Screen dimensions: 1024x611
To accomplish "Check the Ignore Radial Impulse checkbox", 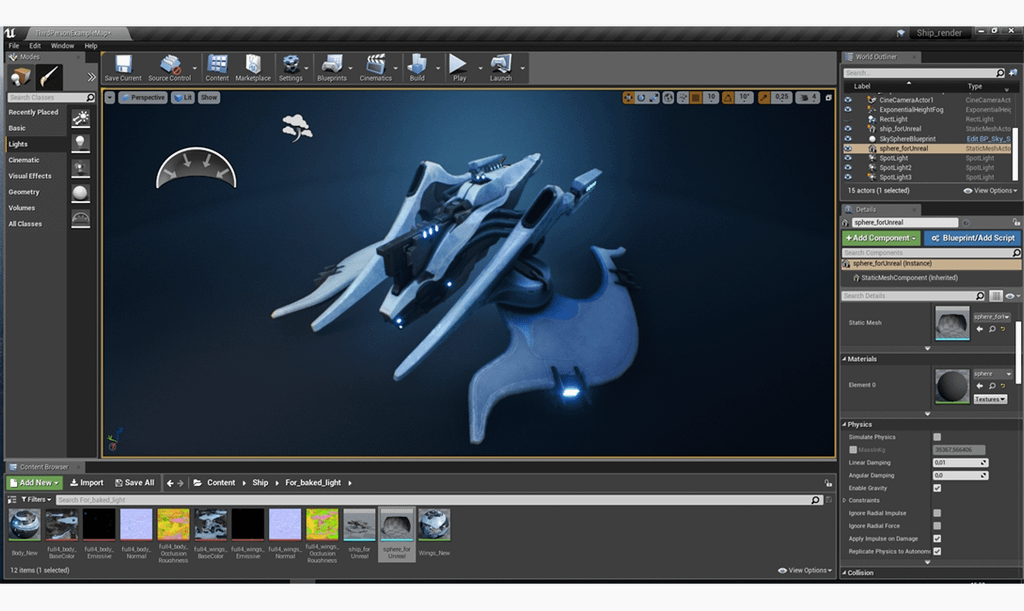I will (937, 513).
